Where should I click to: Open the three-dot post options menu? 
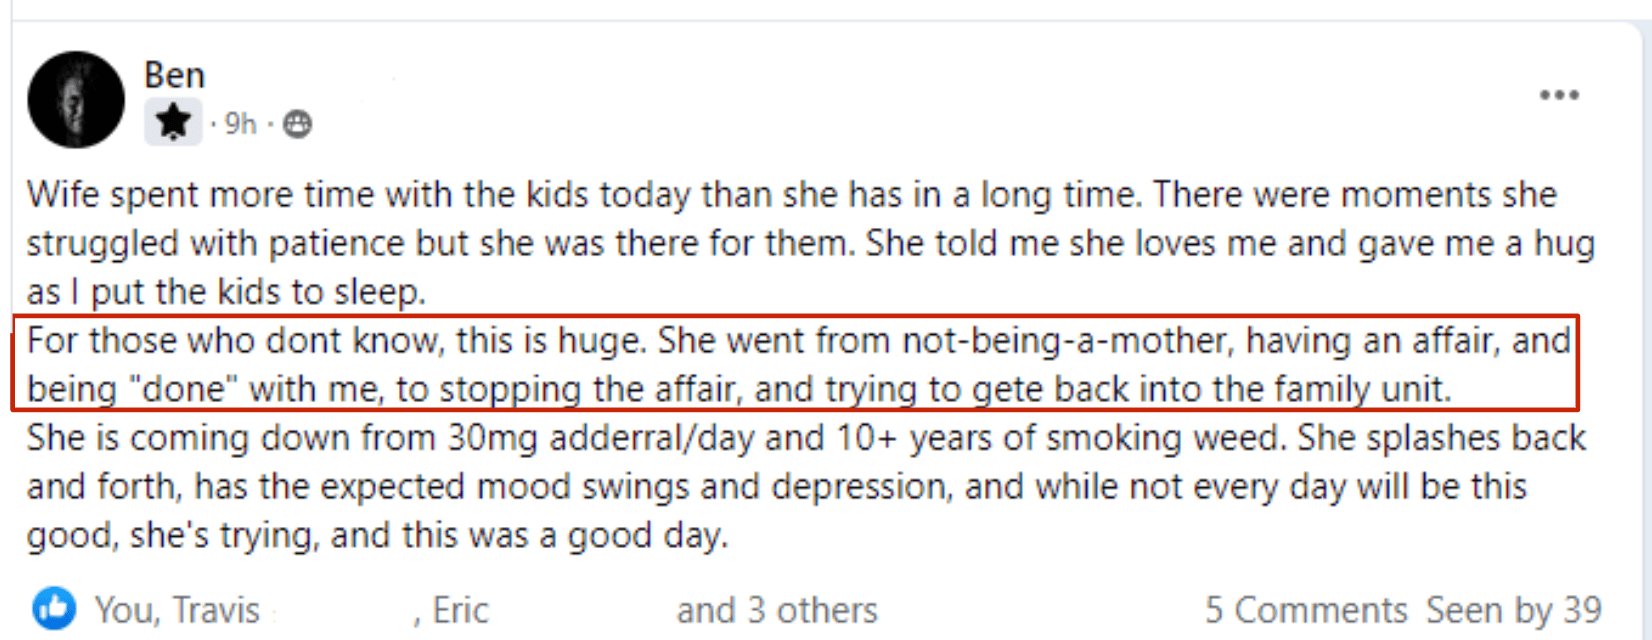click(1558, 95)
